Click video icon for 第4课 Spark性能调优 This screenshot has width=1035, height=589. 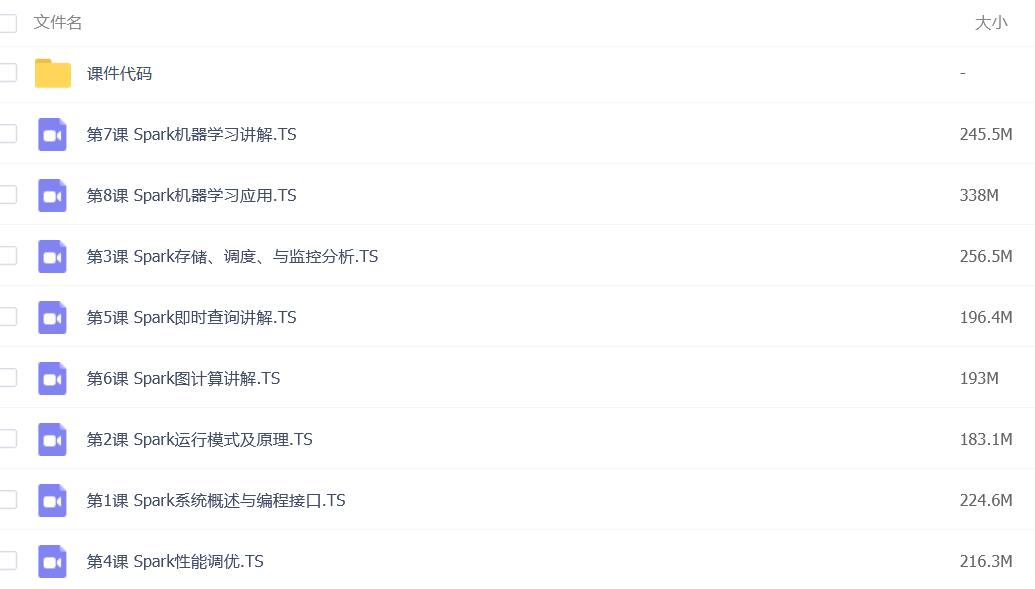pyautogui.click(x=52, y=561)
